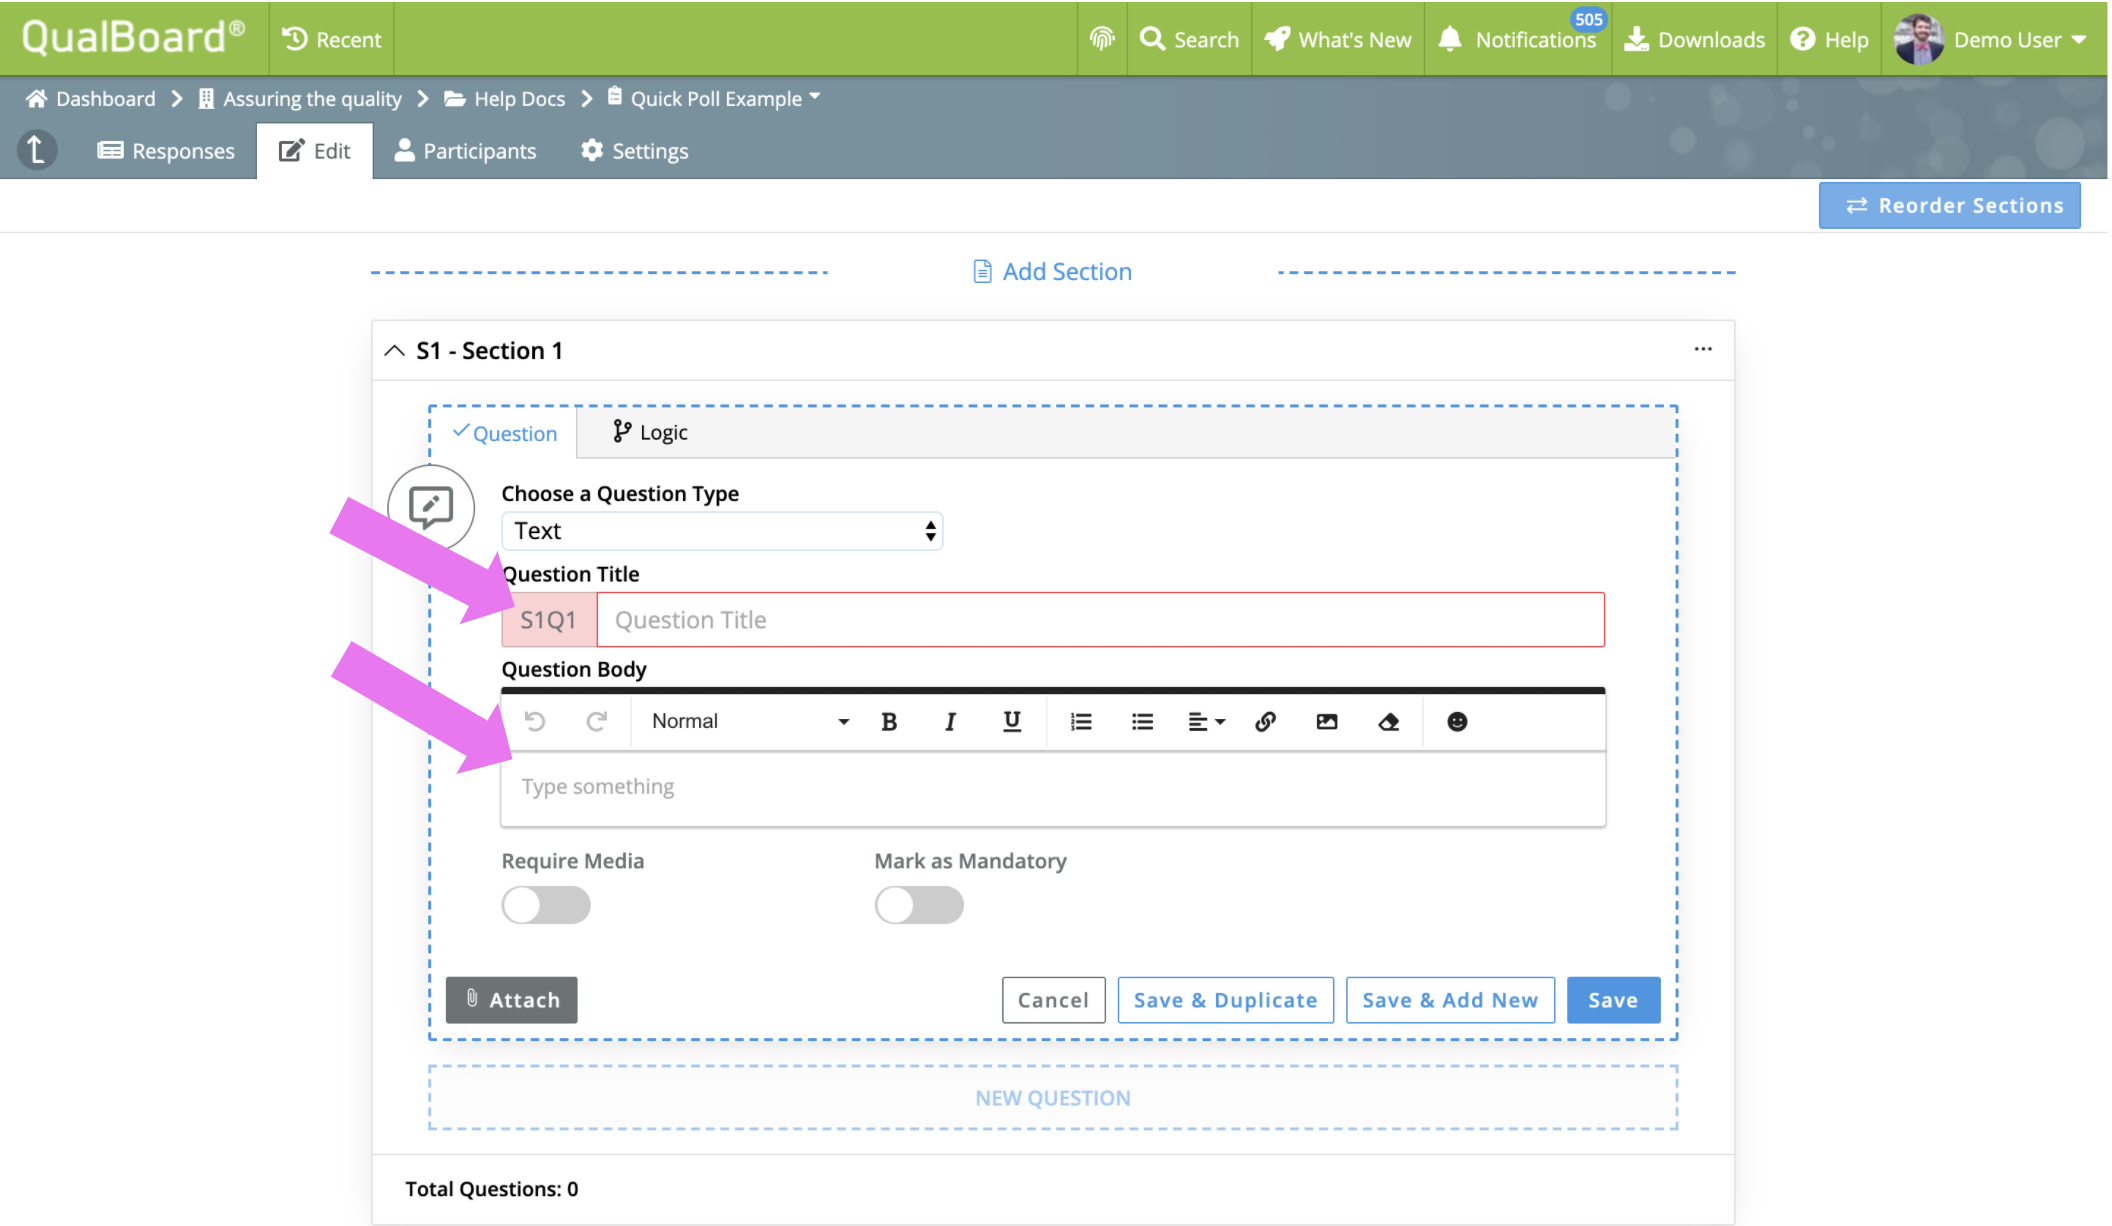Open the emoji picker icon

coord(1457,722)
